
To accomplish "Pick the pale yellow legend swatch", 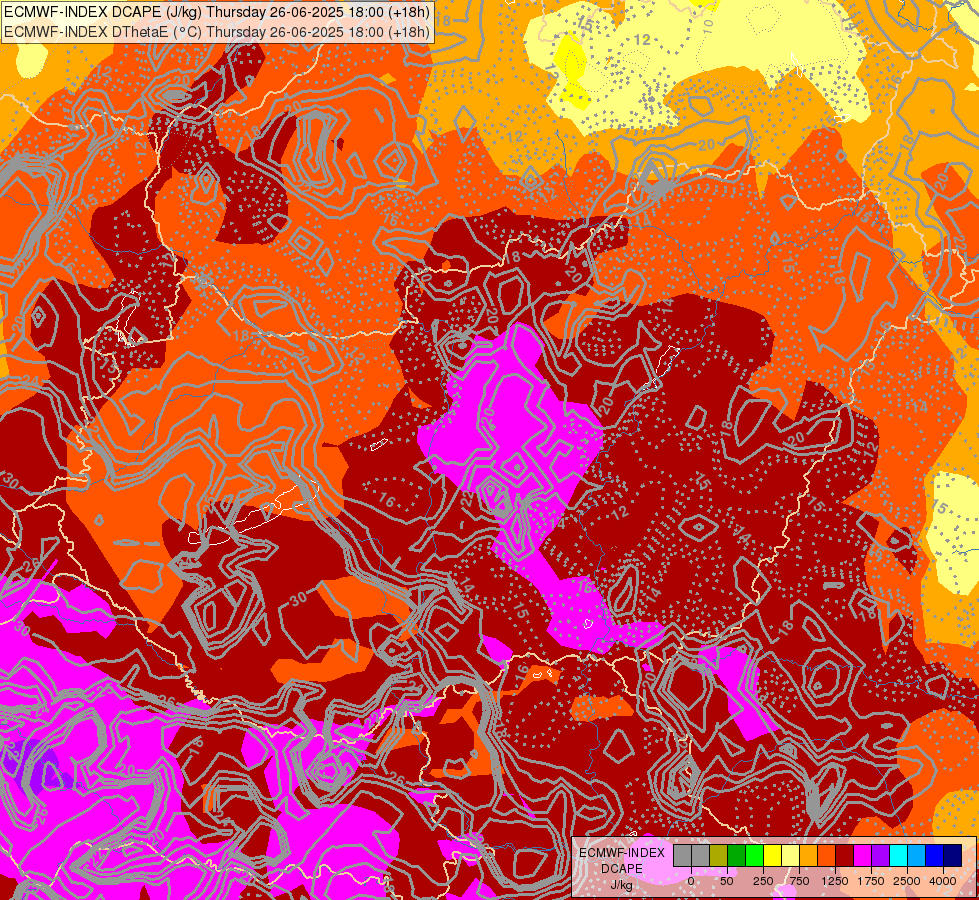I will pyautogui.click(x=790, y=856).
